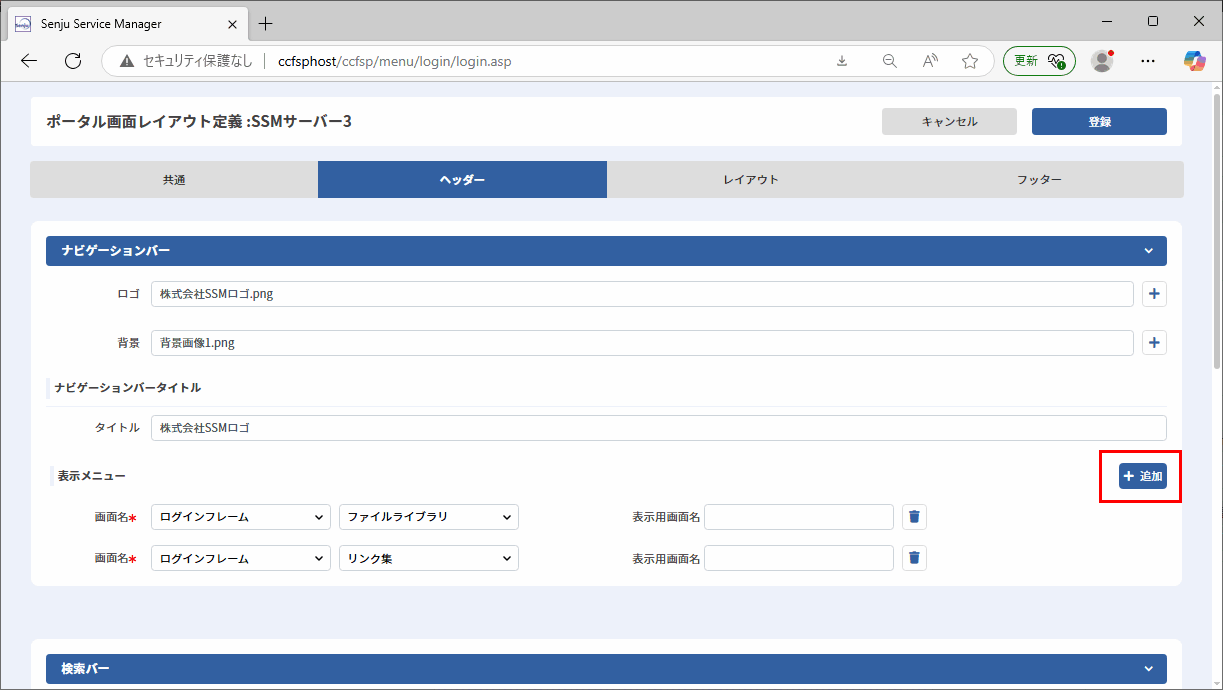Screen dimensions: 1223x690
Task: Click the ナビゲーションバータイトル heading
Action: click(128, 387)
